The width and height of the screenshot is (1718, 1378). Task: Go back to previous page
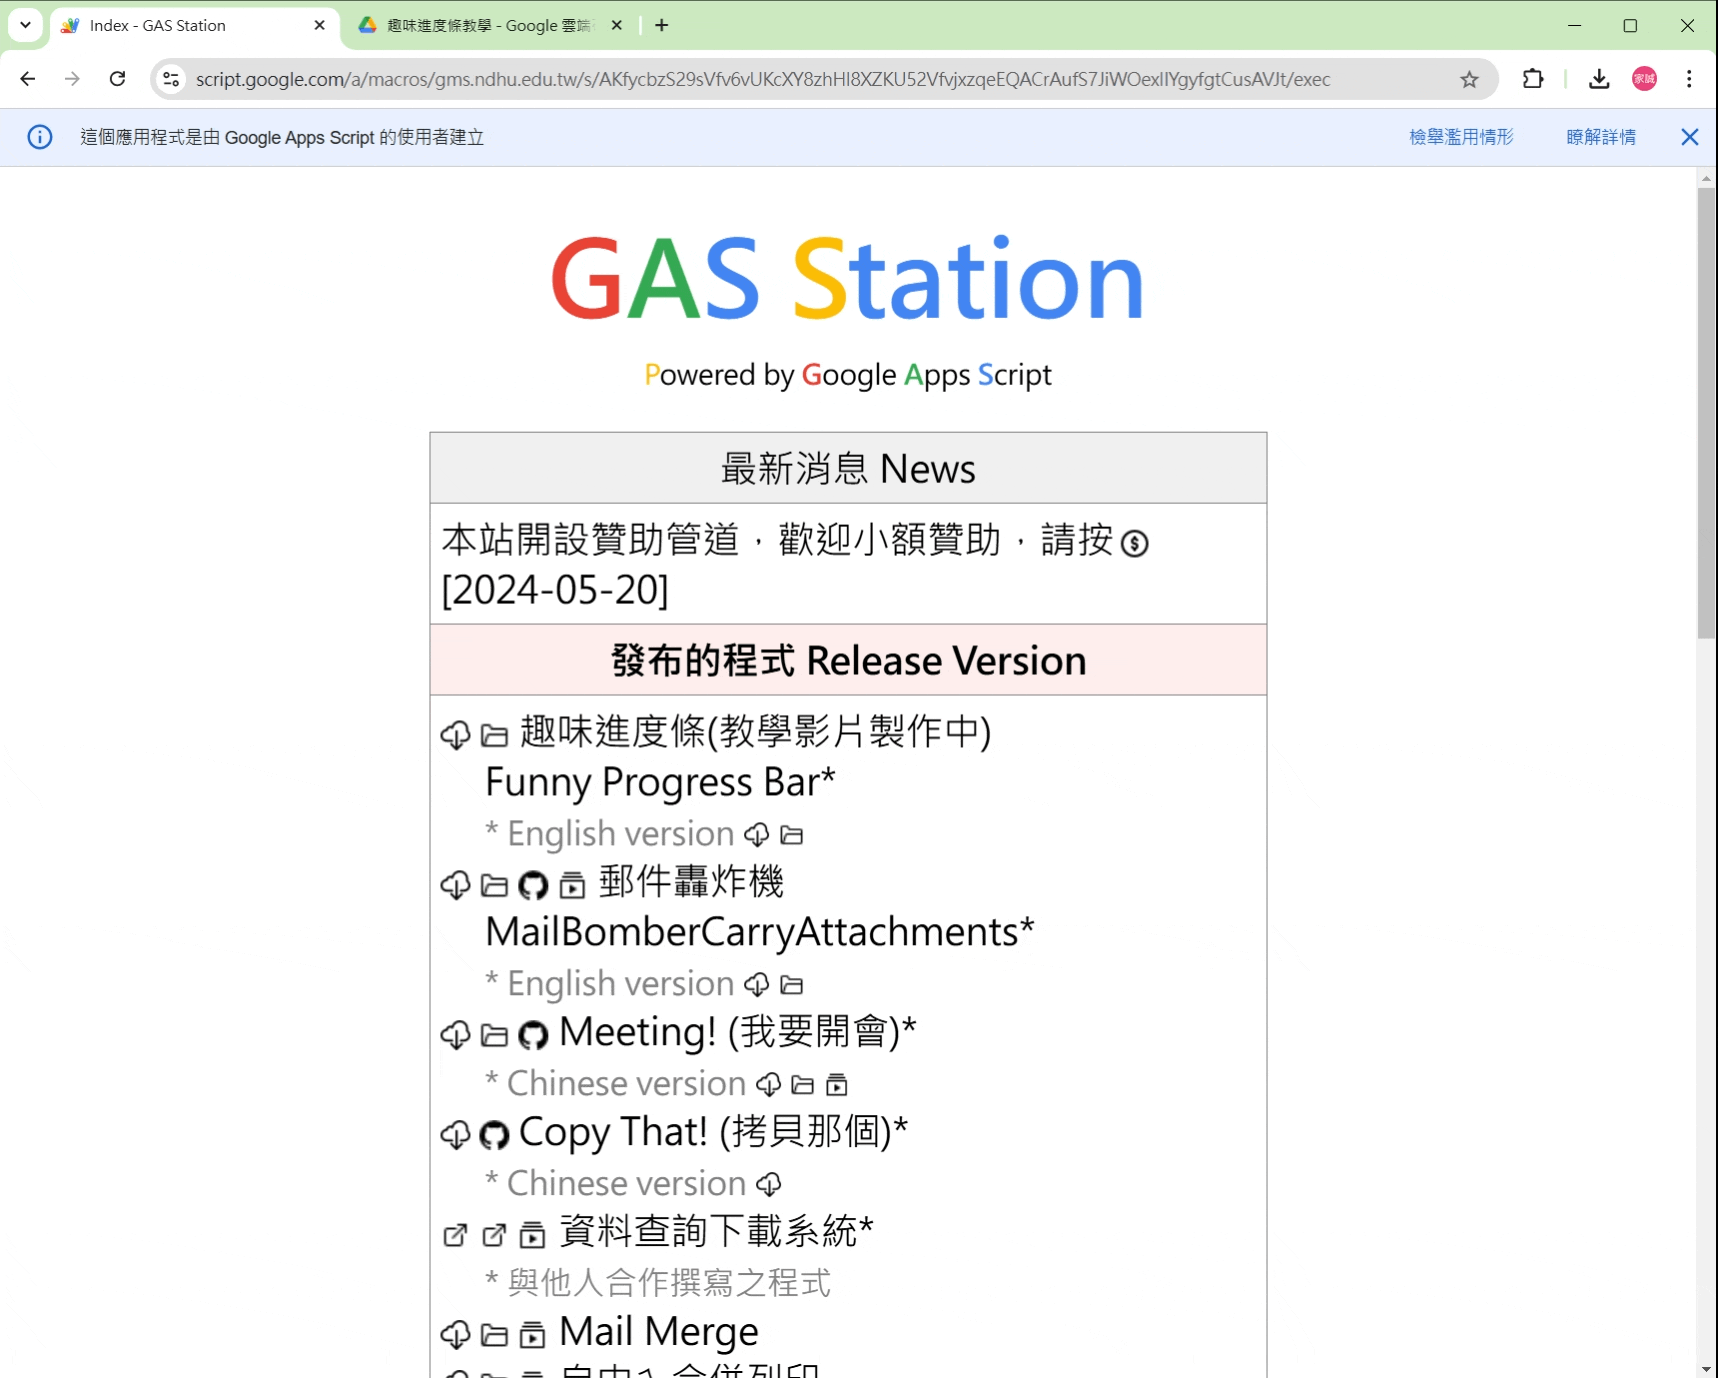pyautogui.click(x=28, y=79)
